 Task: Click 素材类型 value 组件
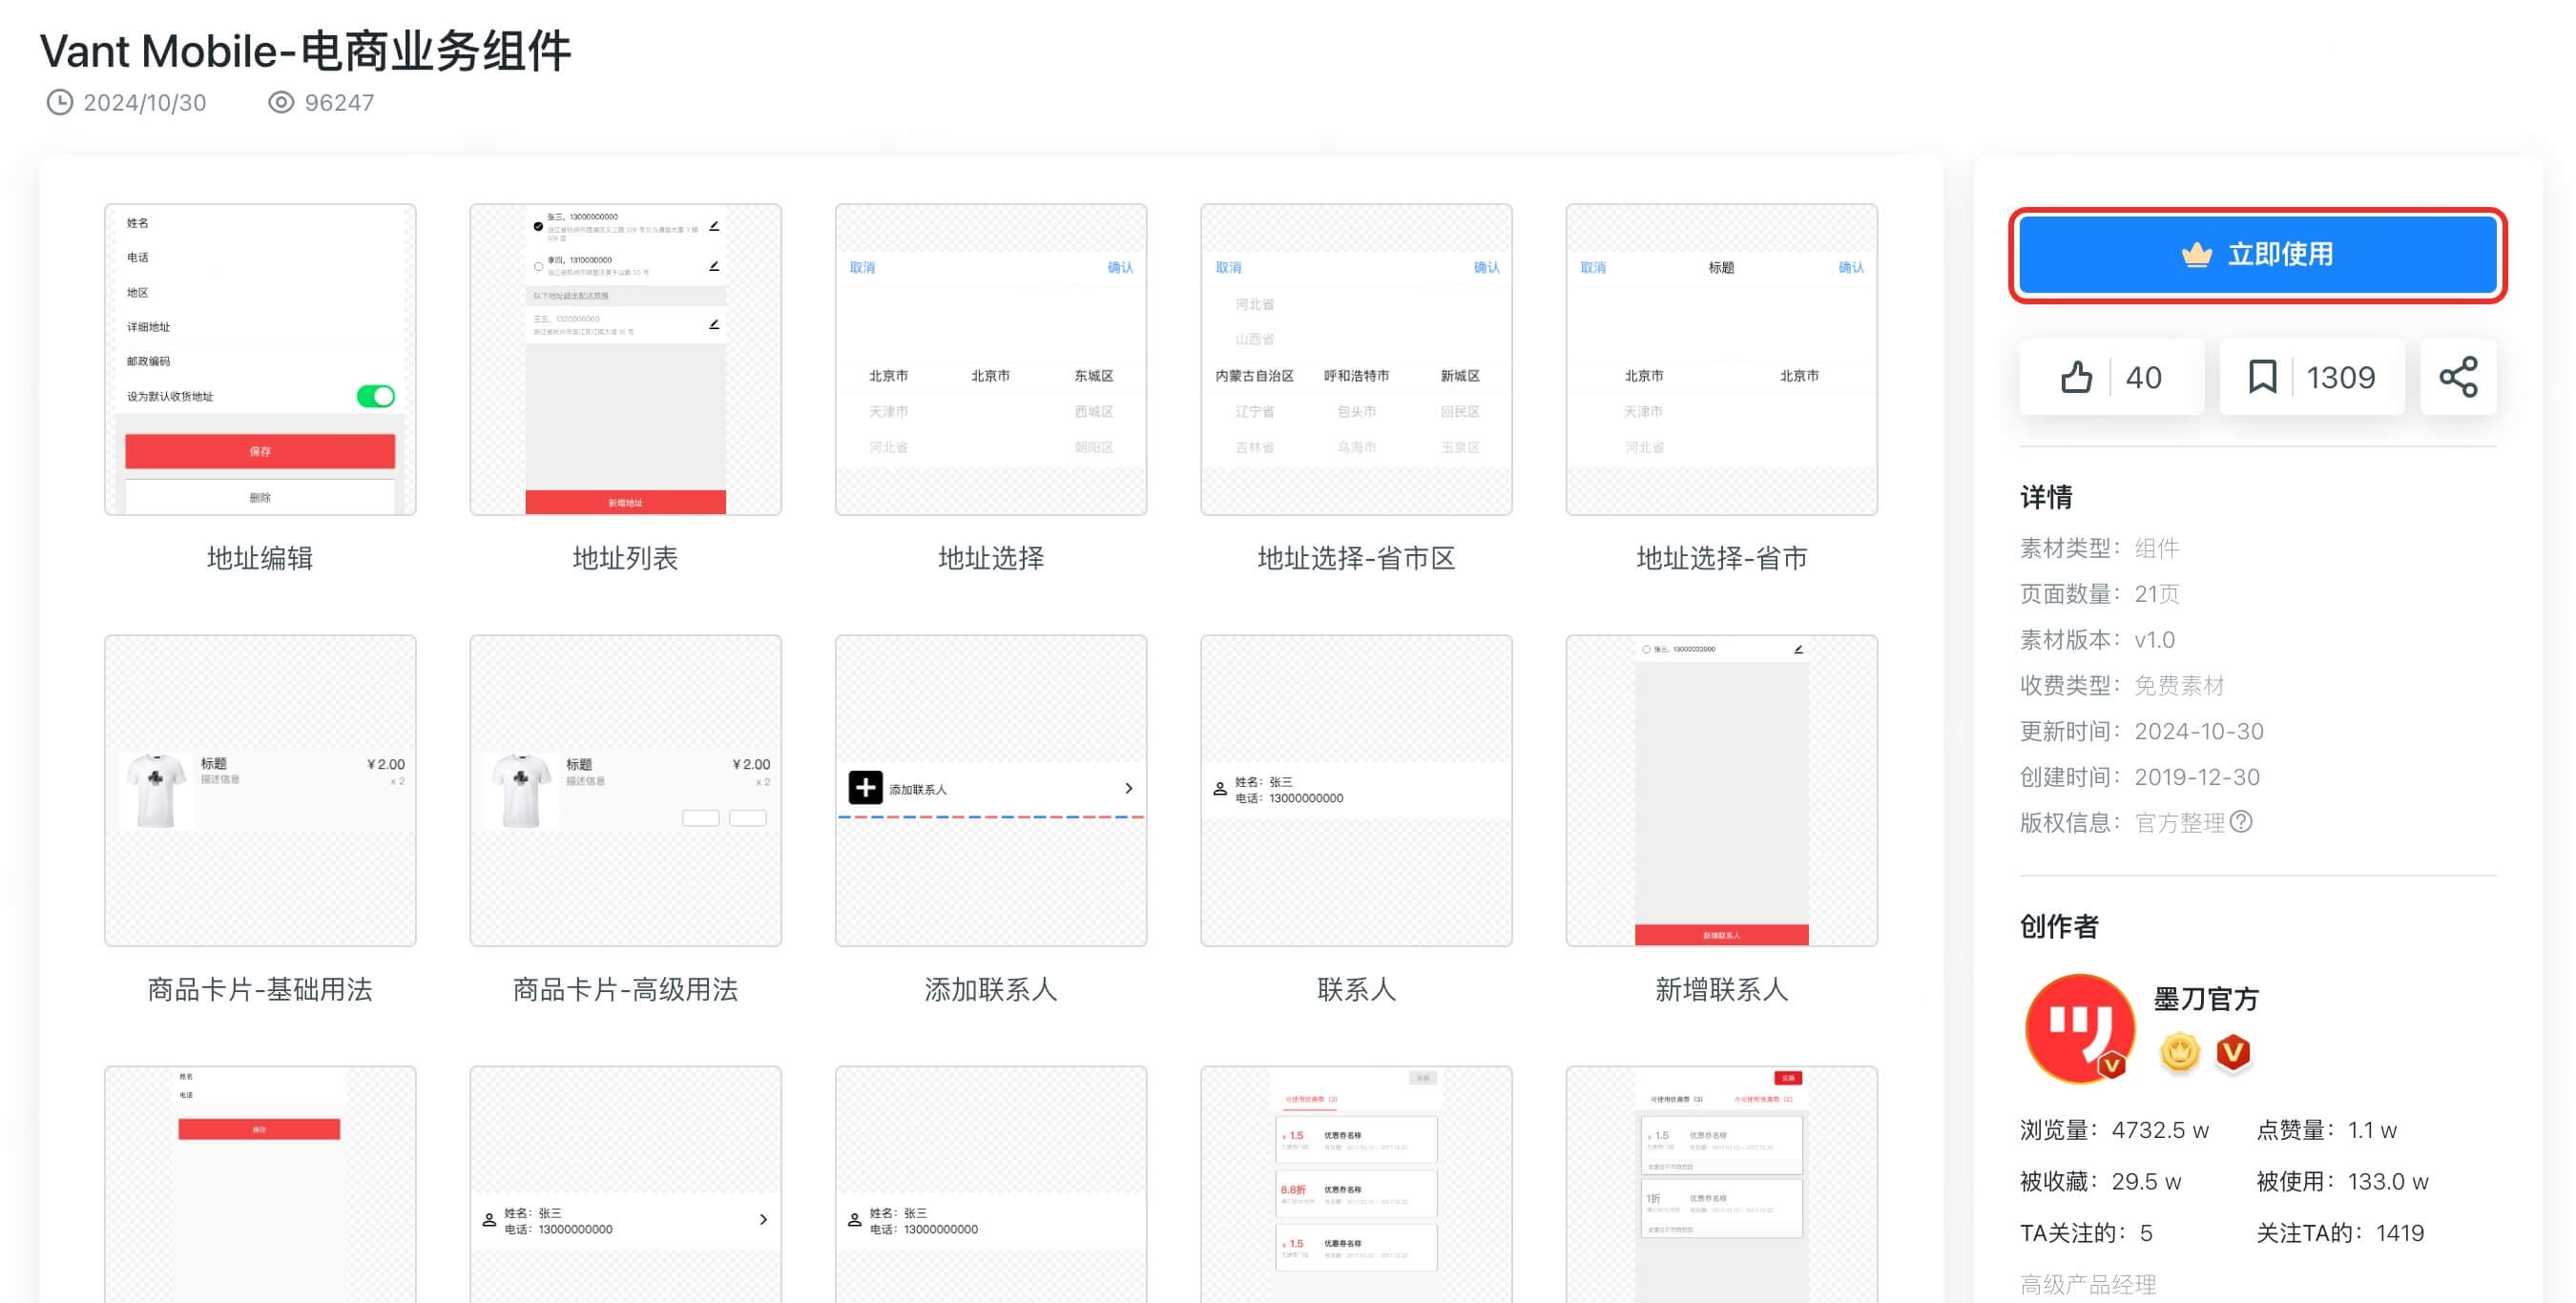click(2156, 547)
